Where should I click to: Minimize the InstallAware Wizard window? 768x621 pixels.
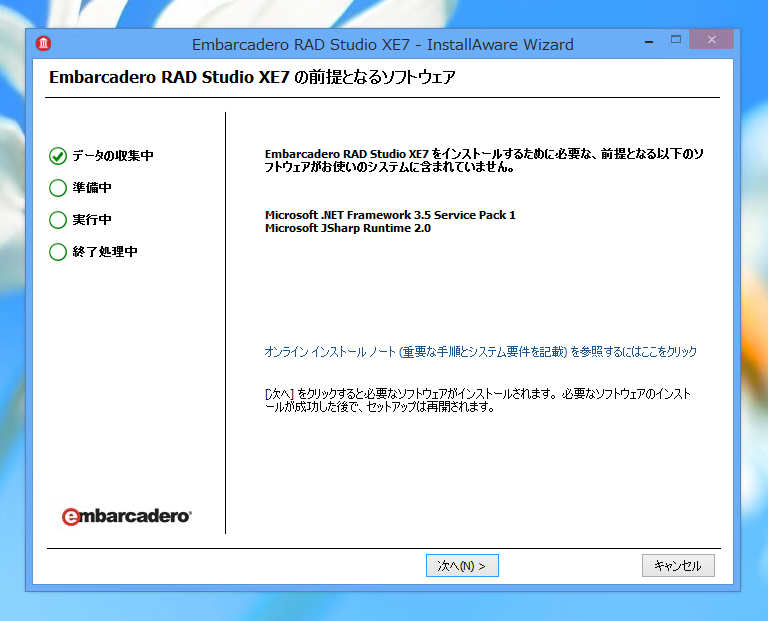(649, 42)
